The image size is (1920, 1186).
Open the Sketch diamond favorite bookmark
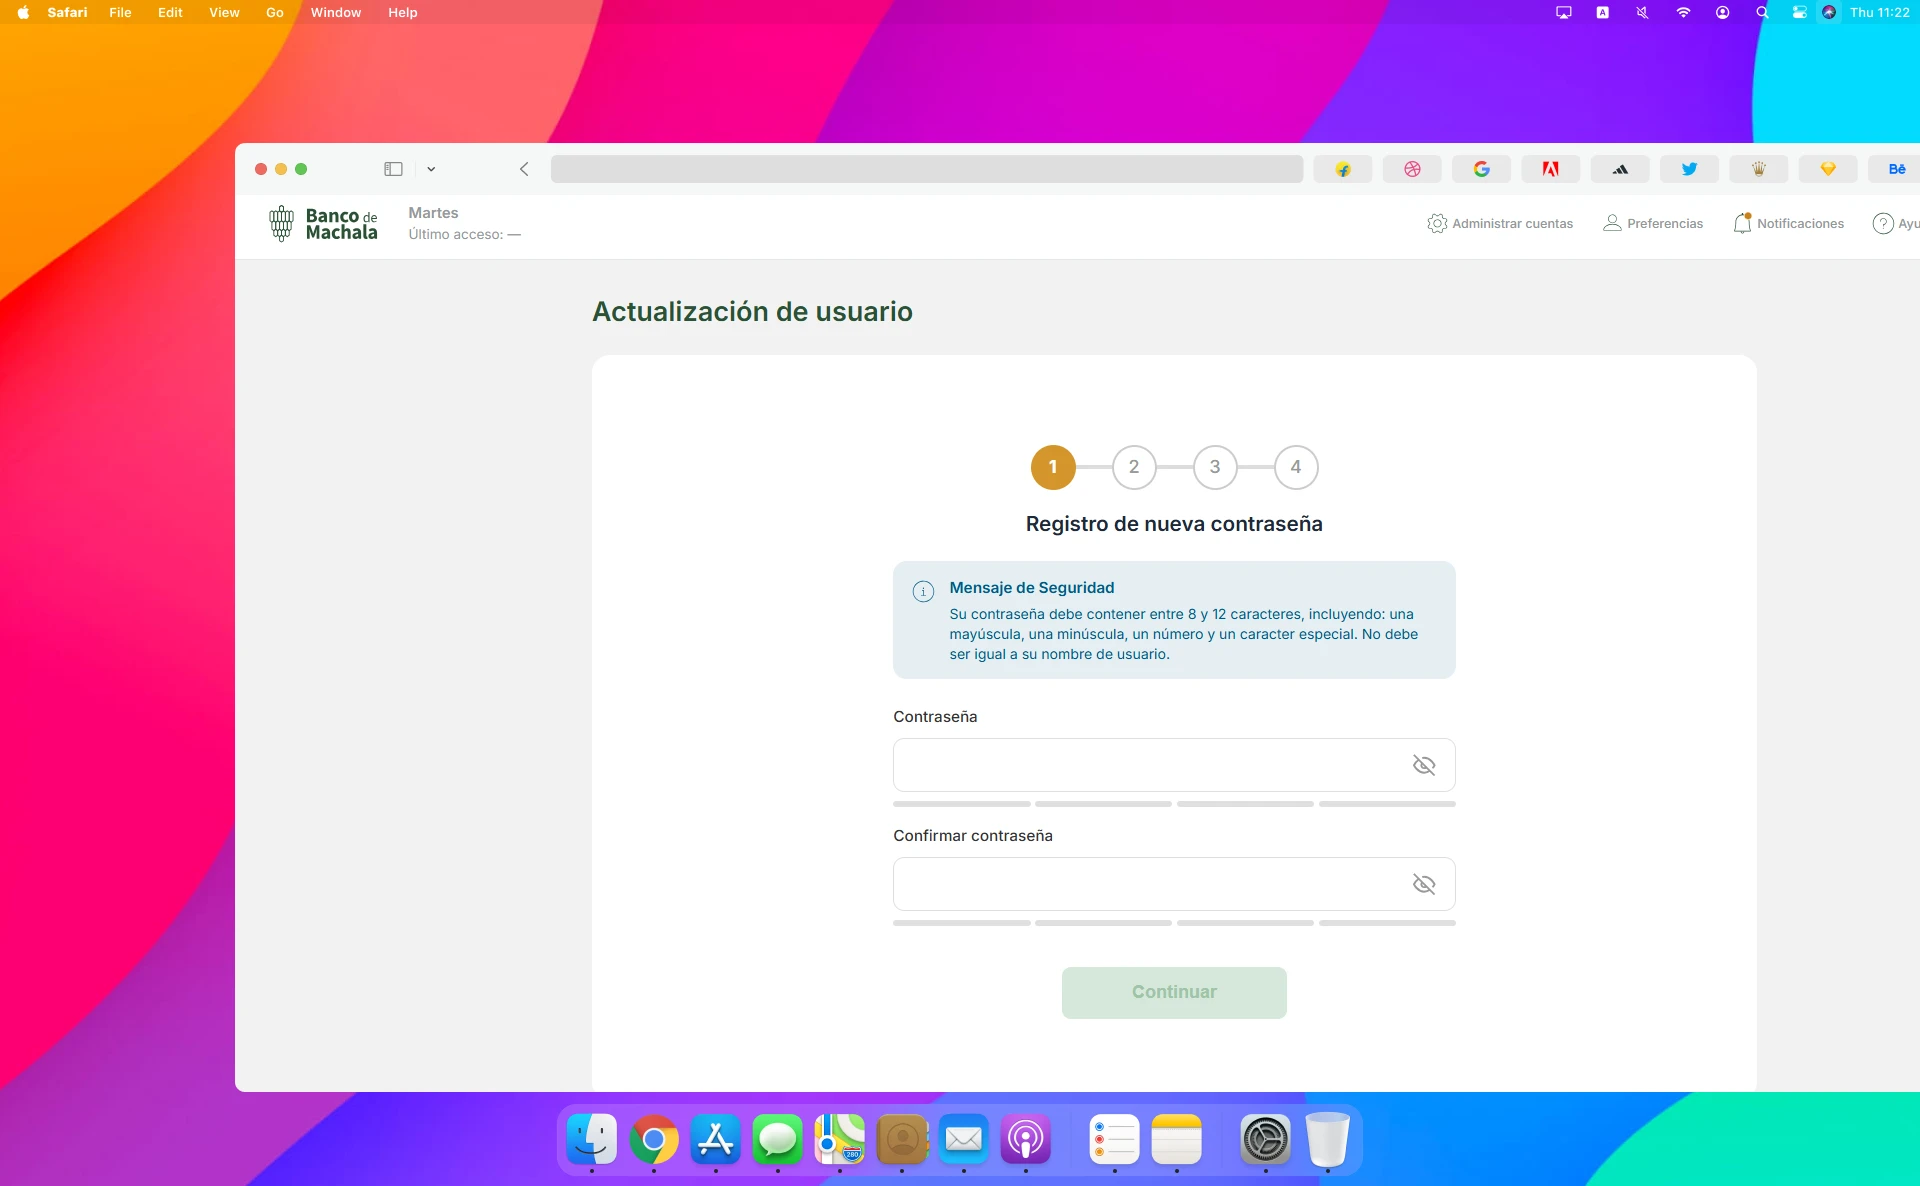(x=1828, y=169)
